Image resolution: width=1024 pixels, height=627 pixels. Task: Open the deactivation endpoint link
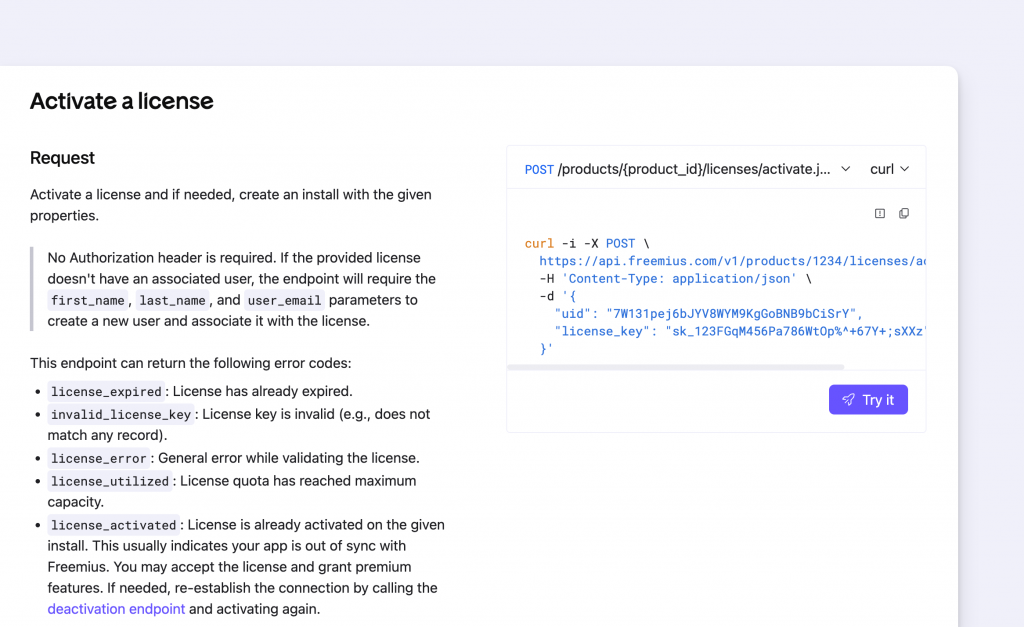point(116,608)
